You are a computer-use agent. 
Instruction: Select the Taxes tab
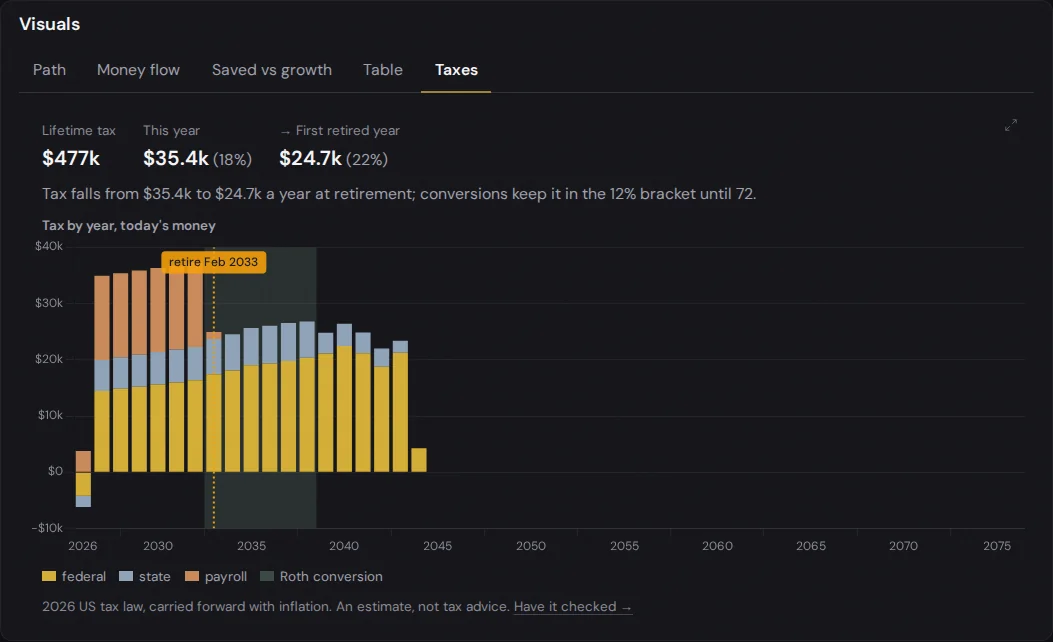click(x=456, y=70)
